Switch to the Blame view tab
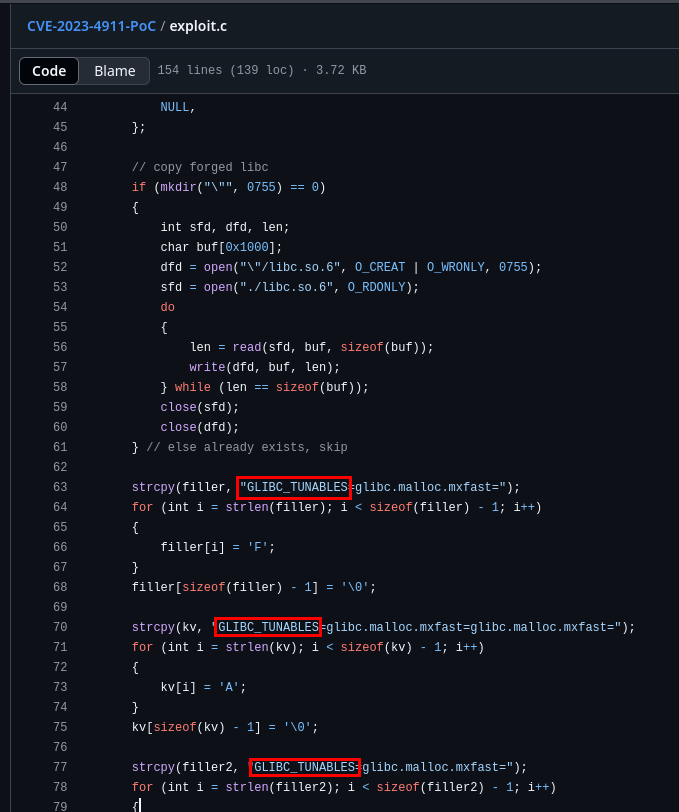The image size is (679, 812). (x=114, y=71)
